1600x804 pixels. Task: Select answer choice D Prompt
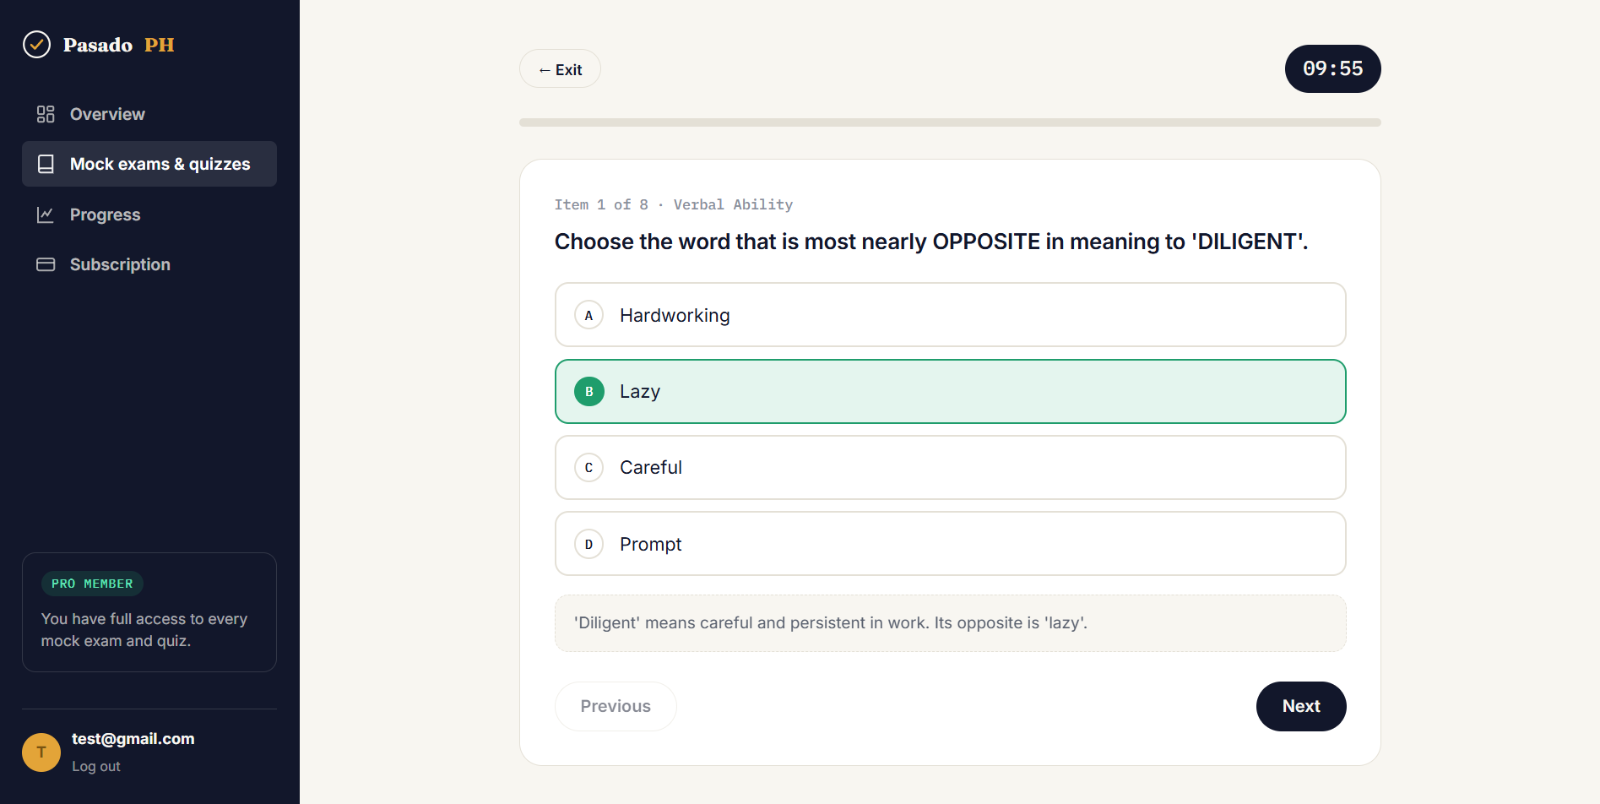(950, 544)
